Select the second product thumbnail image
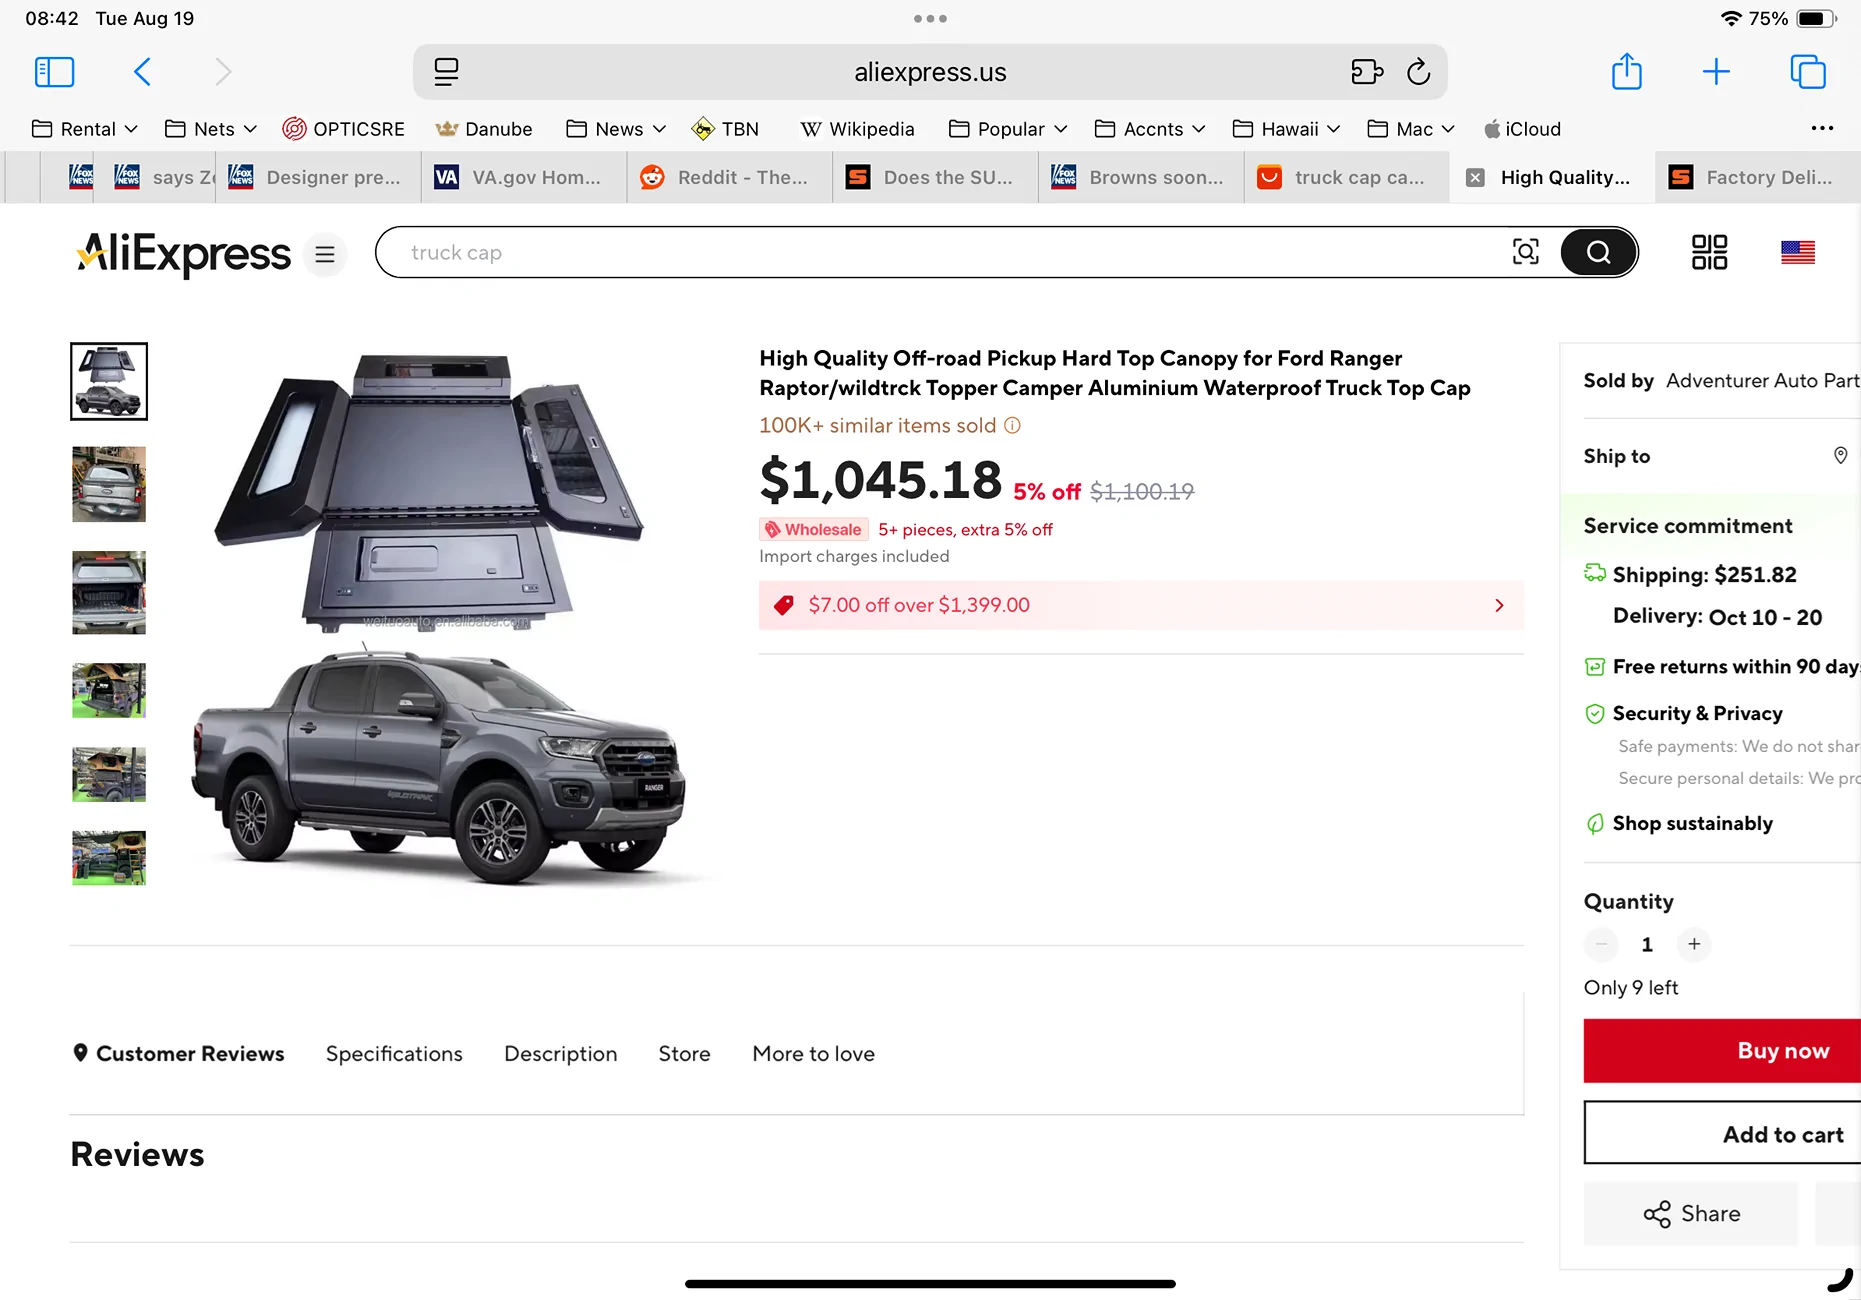This screenshot has height=1300, width=1861. pyautogui.click(x=109, y=484)
